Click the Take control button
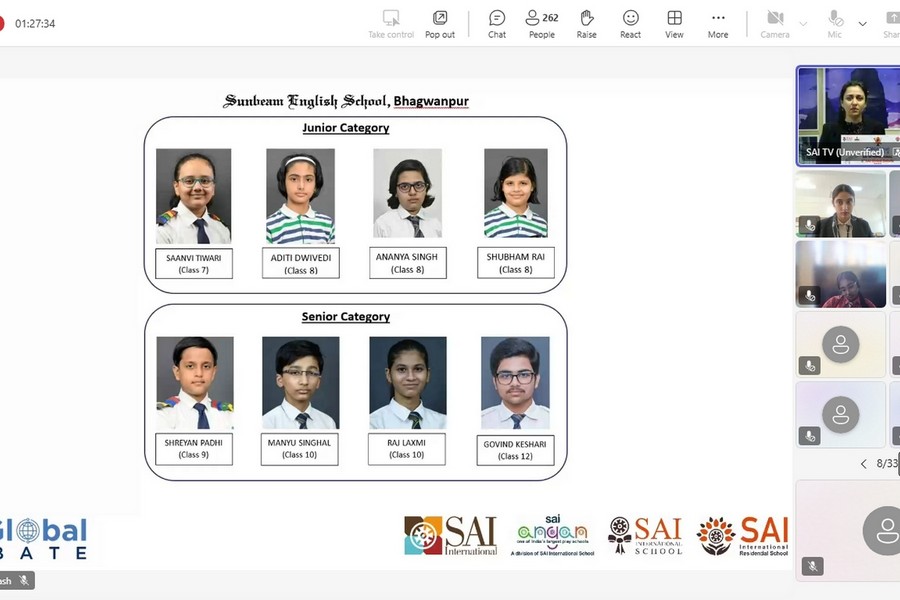Viewport: 900px width, 600px height. (x=391, y=23)
